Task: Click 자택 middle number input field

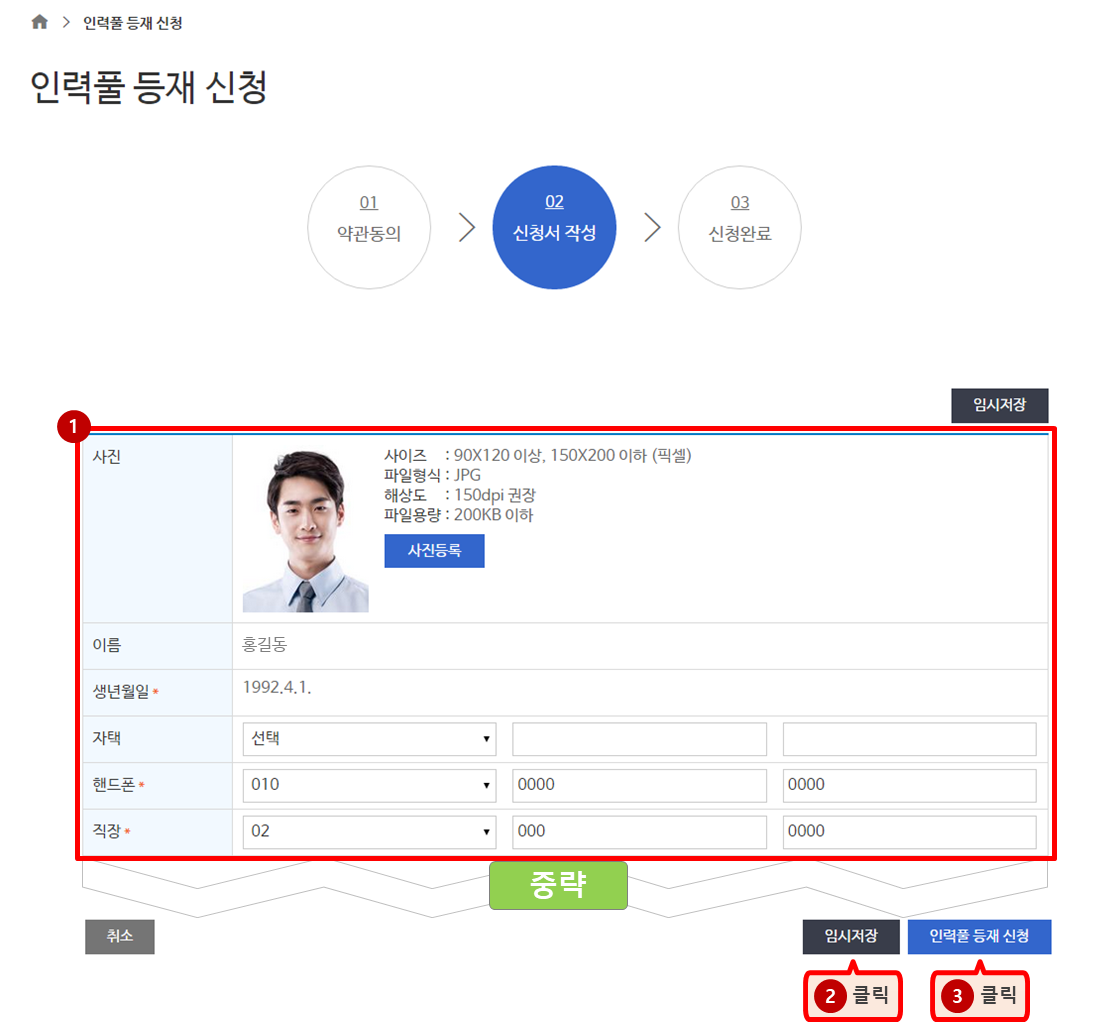Action: coord(639,739)
